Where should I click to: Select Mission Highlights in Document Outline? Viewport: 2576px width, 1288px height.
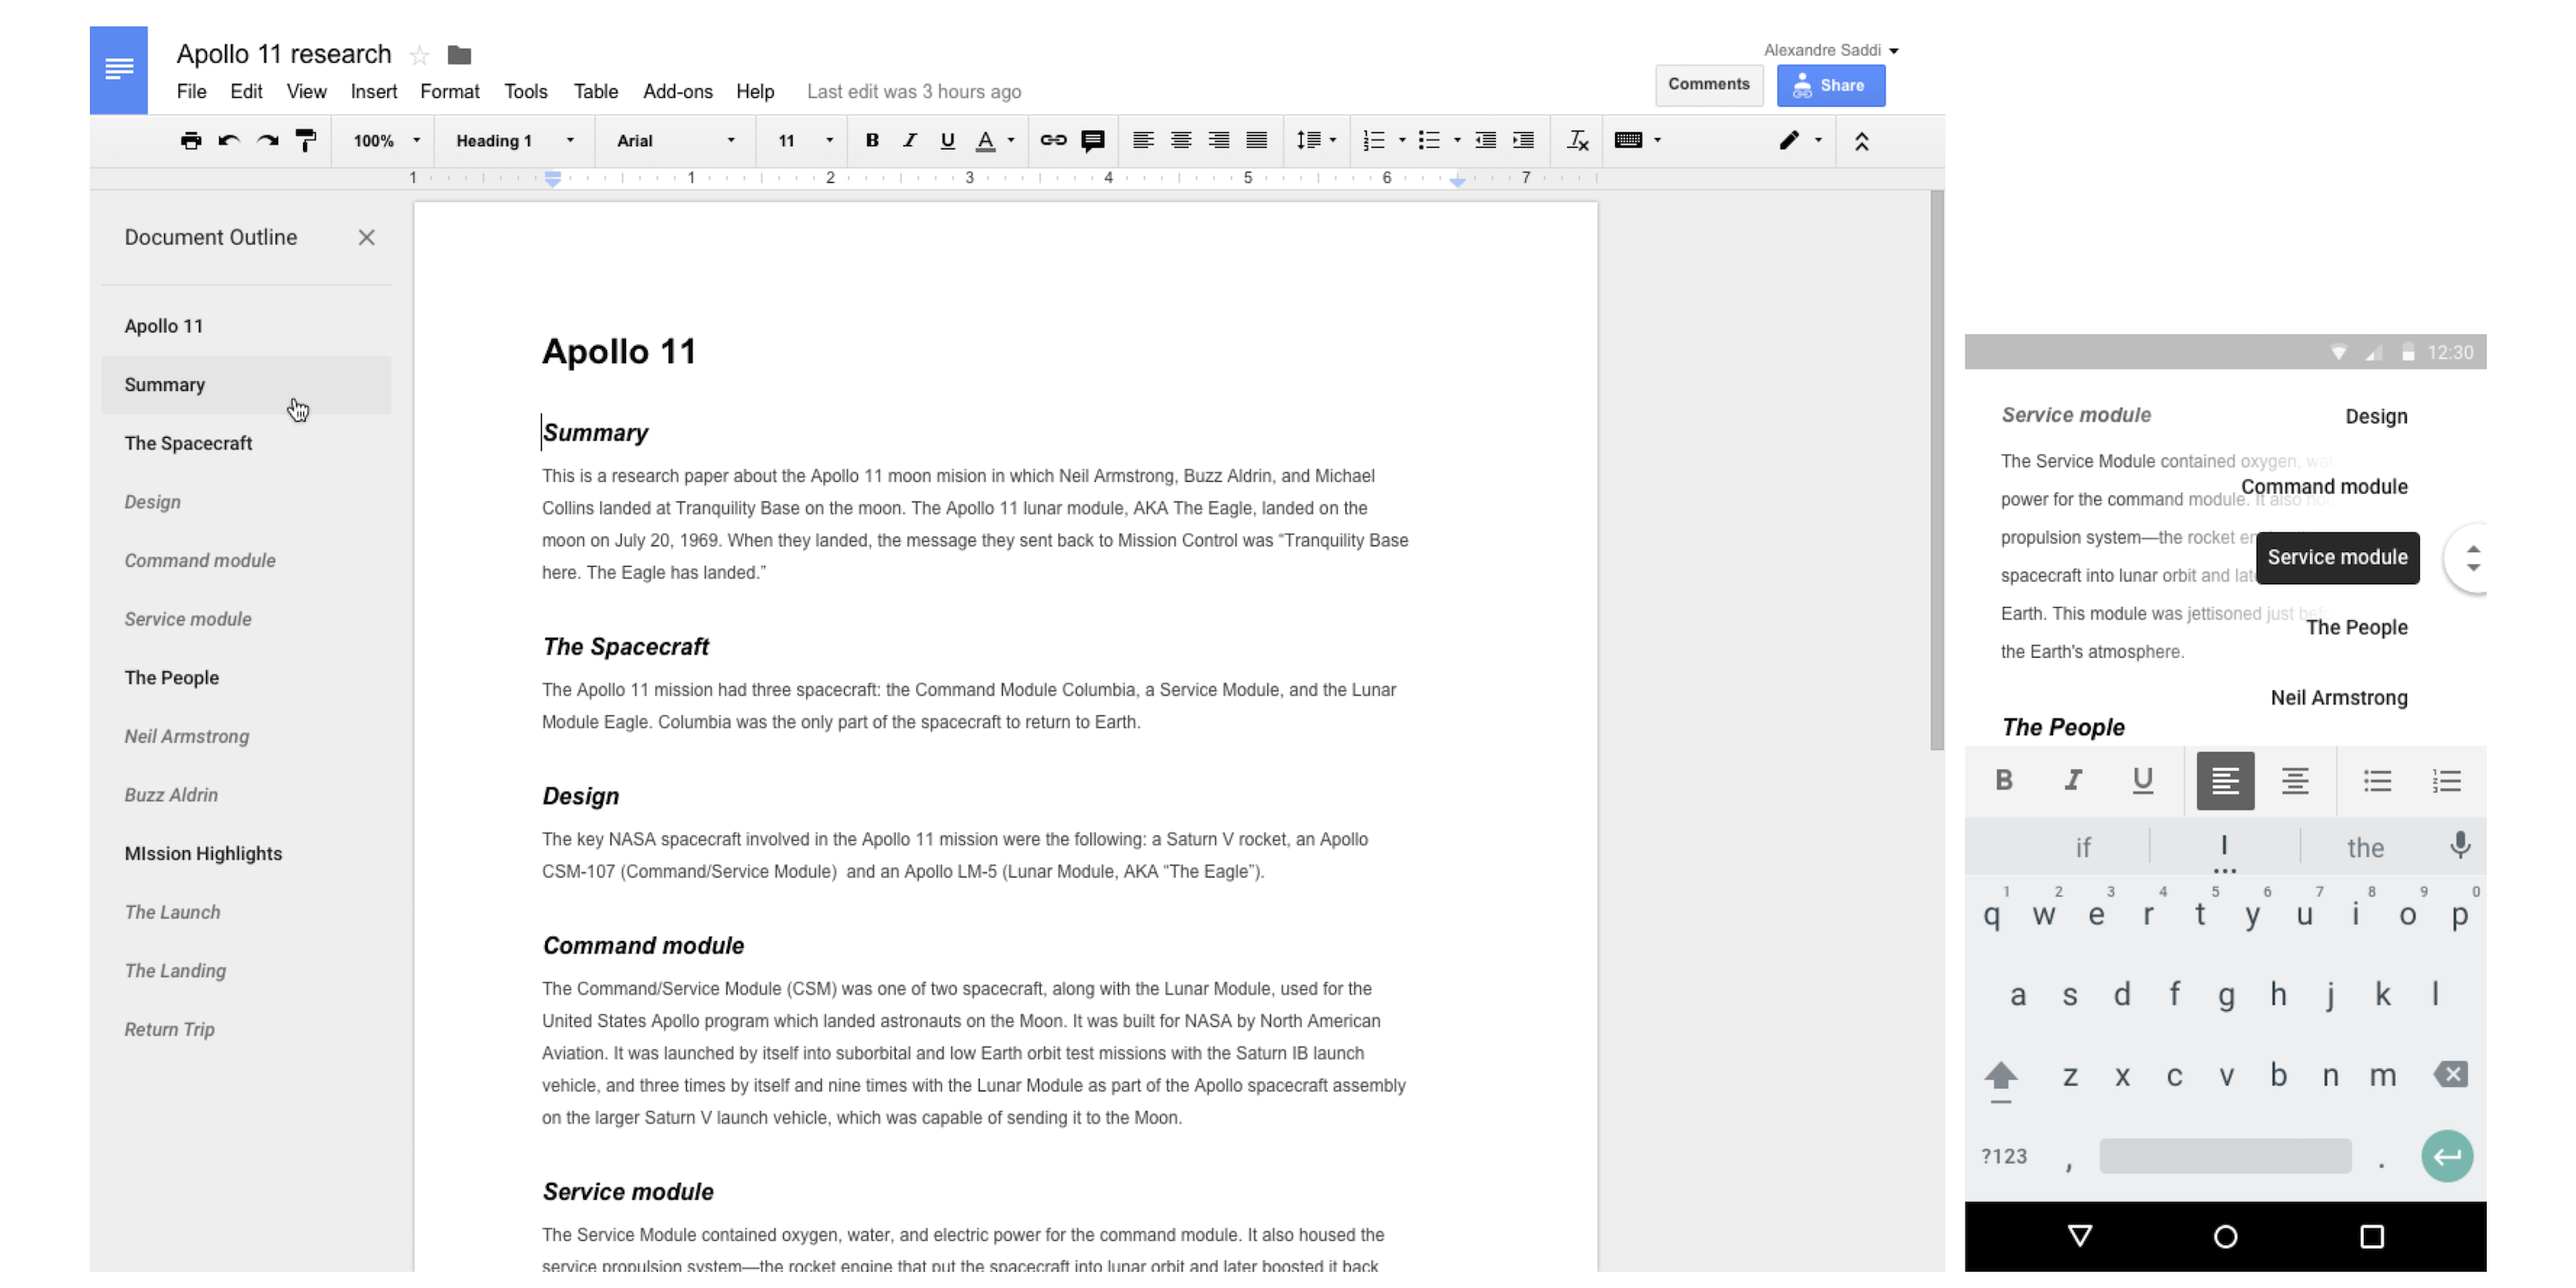(202, 853)
